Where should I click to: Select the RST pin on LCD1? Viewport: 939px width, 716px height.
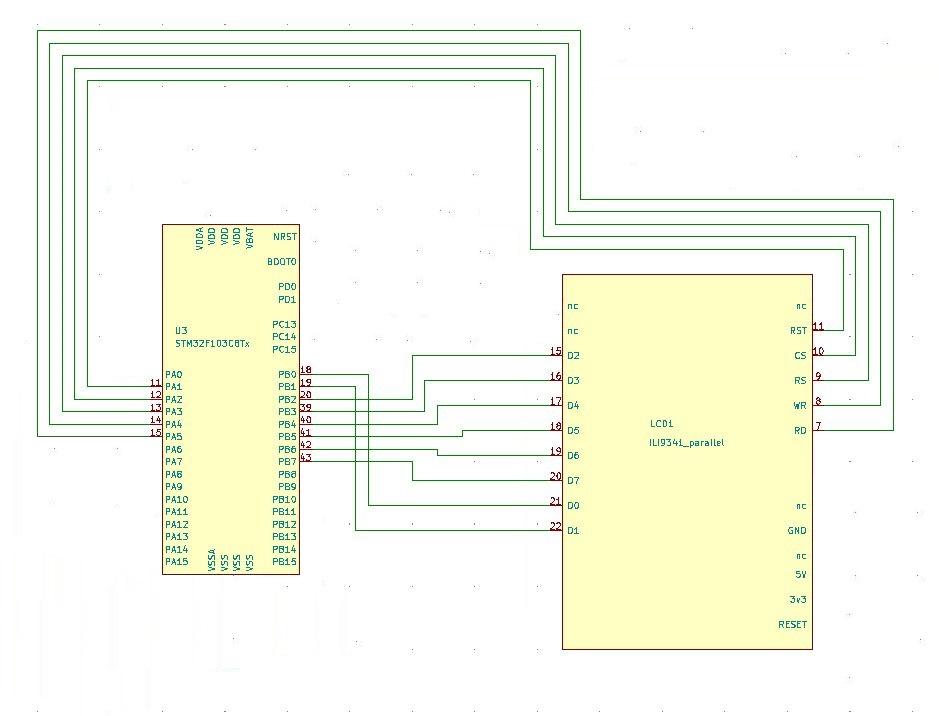(x=798, y=331)
